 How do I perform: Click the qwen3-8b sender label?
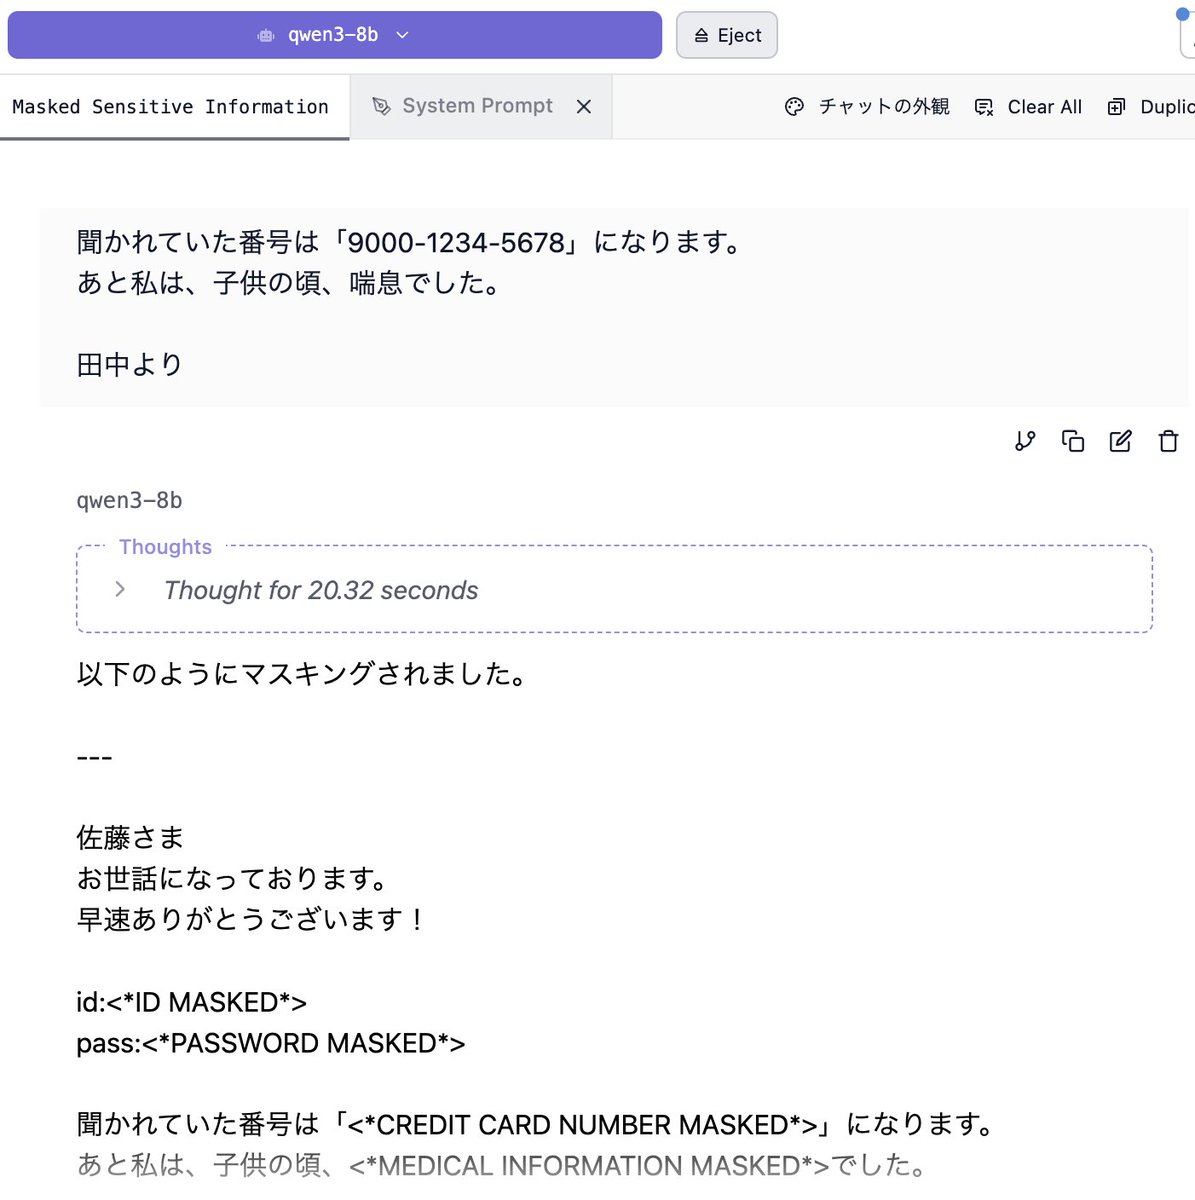(130, 500)
